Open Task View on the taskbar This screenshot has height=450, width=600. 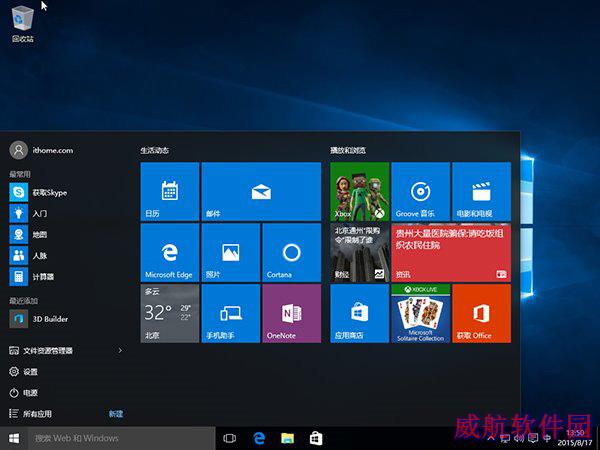pyautogui.click(x=229, y=439)
